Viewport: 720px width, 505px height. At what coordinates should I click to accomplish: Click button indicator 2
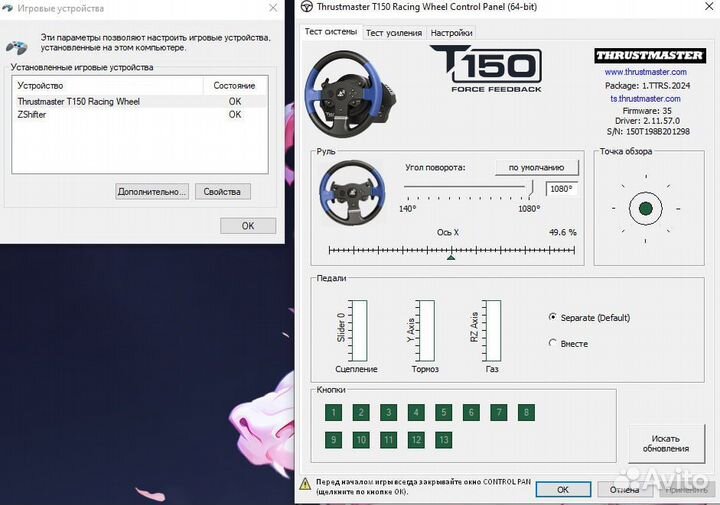(361, 412)
